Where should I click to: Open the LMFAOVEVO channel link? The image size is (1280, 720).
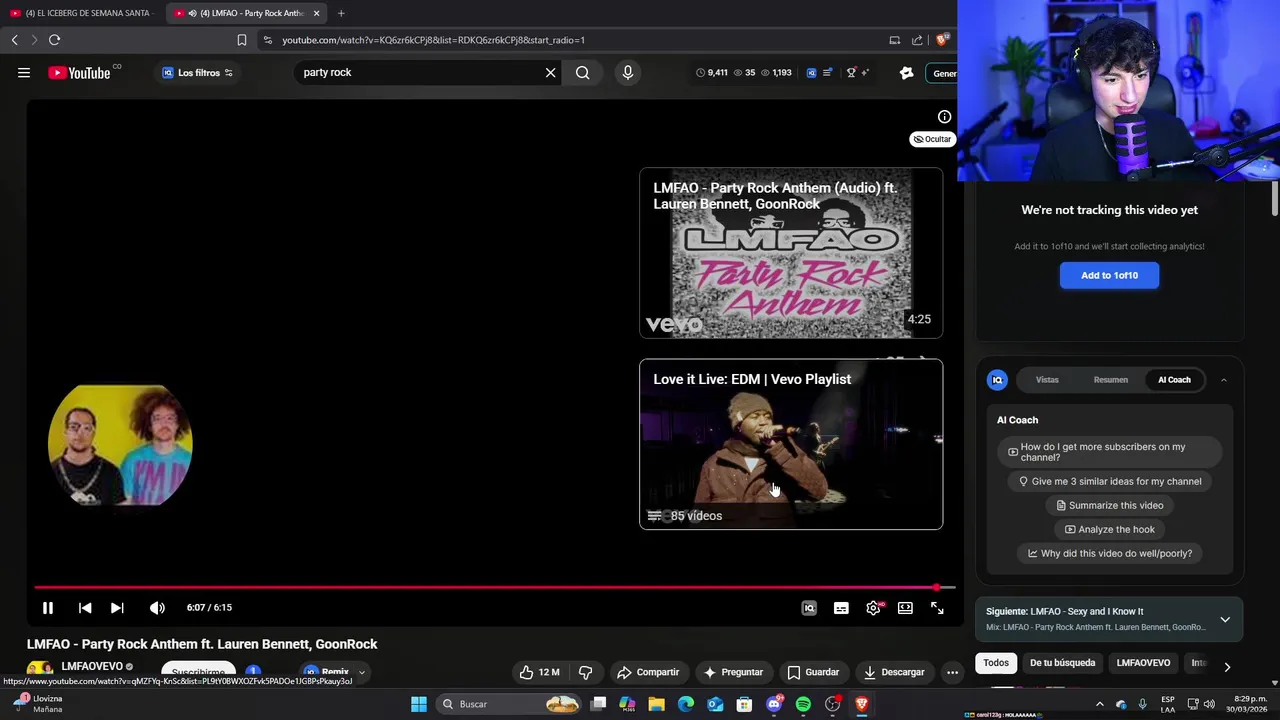click(92, 666)
